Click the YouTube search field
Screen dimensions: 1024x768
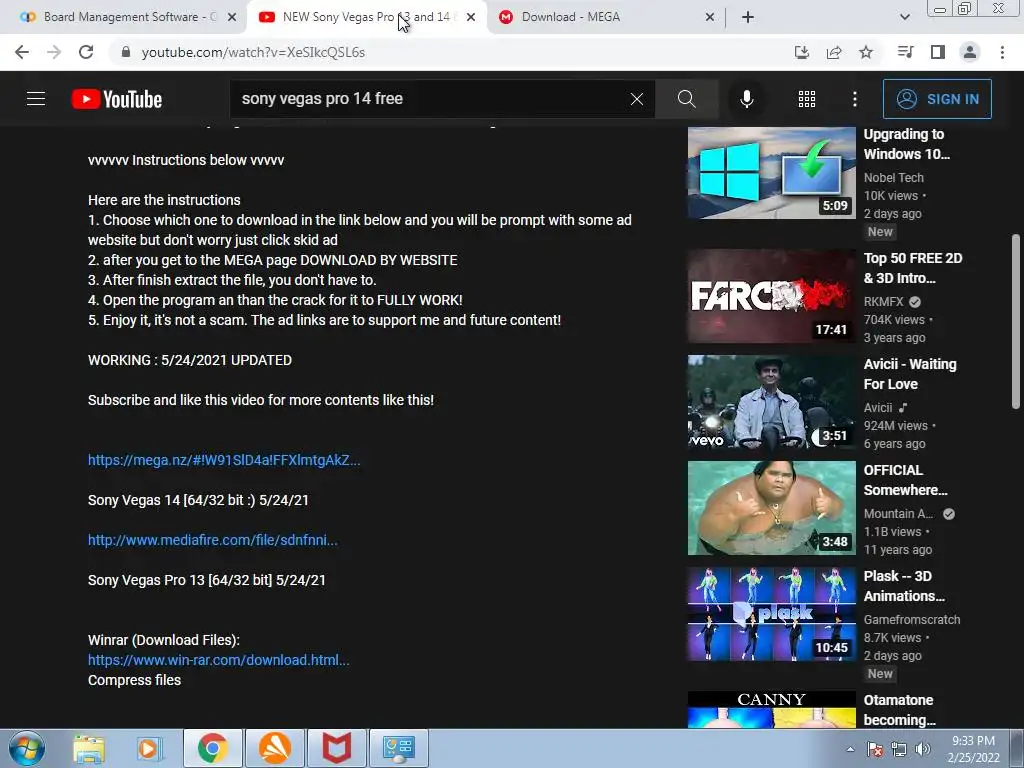[x=431, y=99]
